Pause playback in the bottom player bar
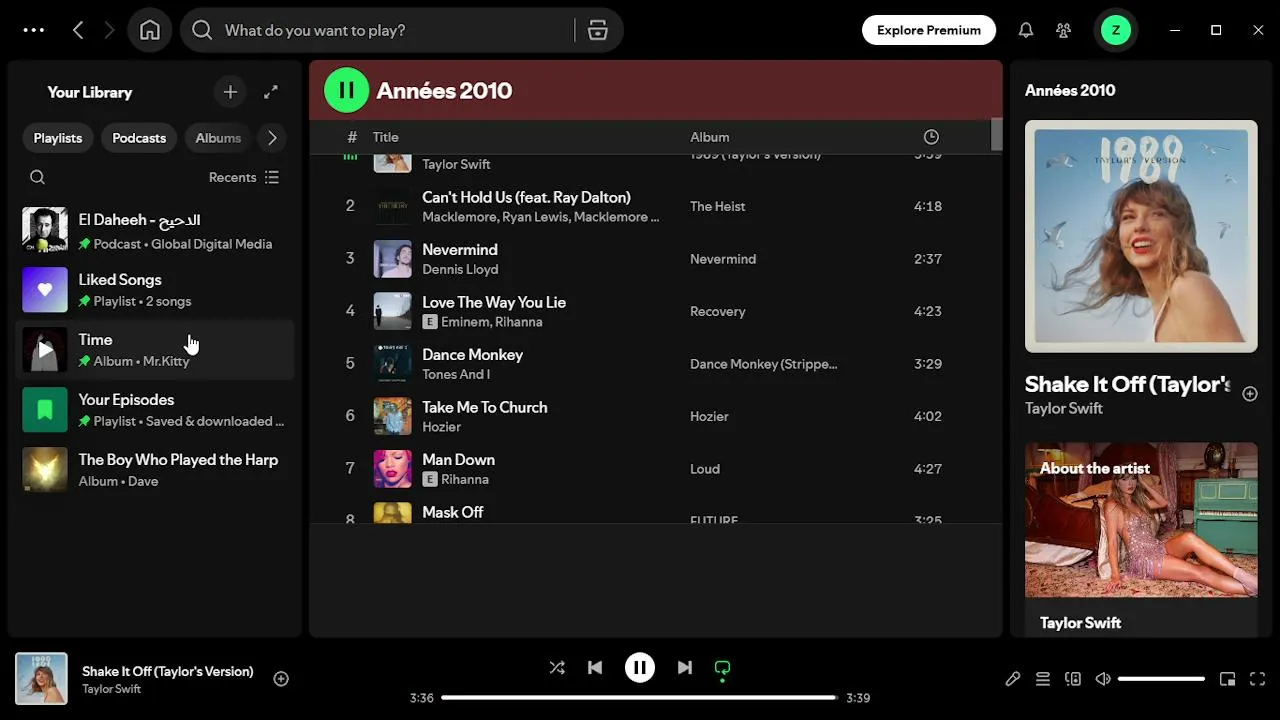The height and width of the screenshot is (720, 1280). [640, 667]
